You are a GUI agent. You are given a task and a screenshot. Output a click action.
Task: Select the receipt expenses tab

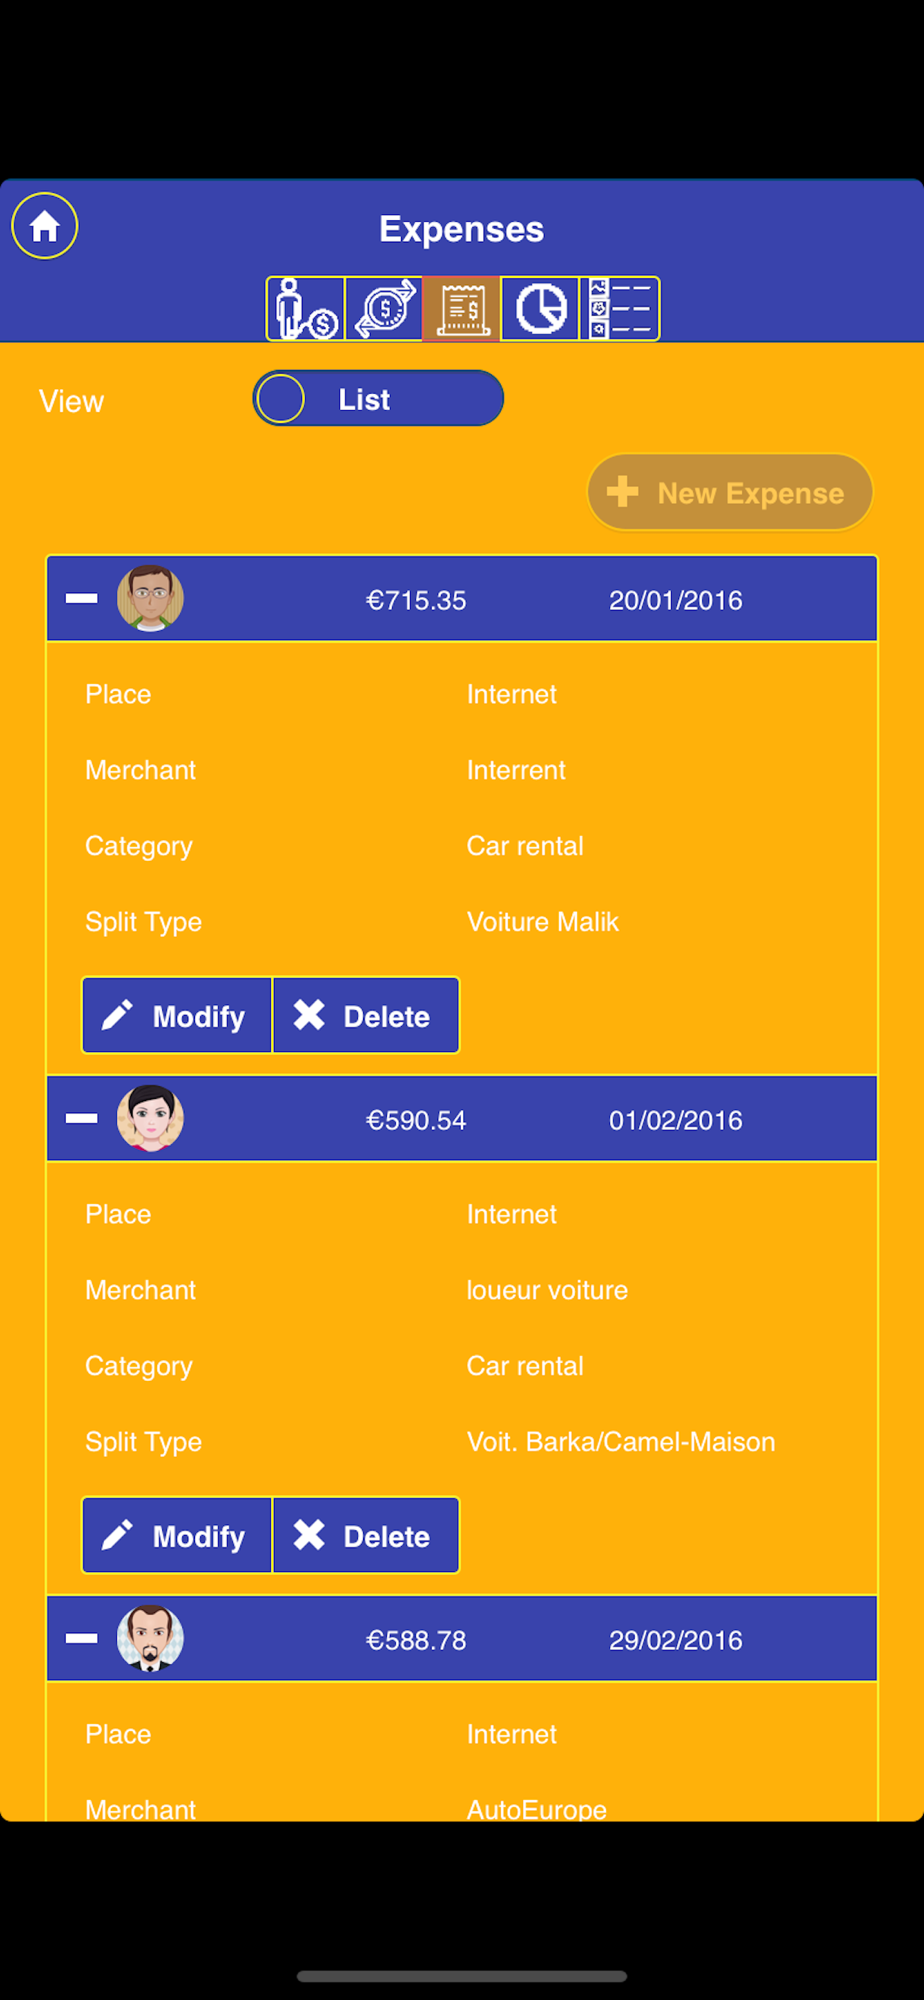click(x=462, y=308)
